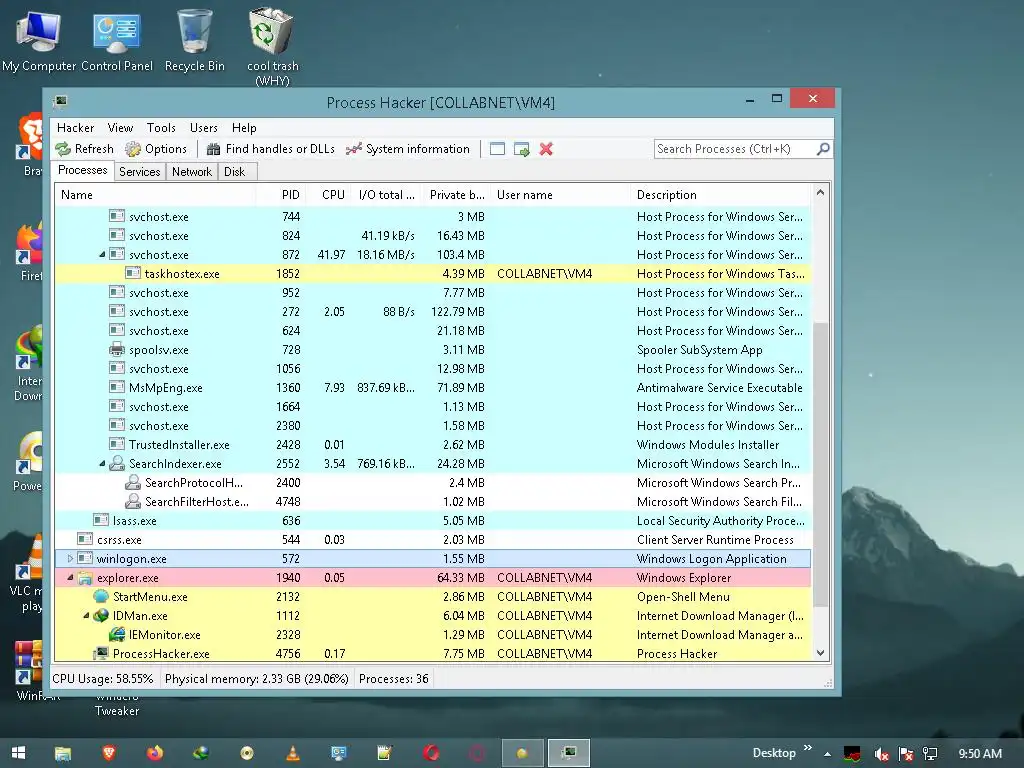
Task: Click the scrollbar down arrow
Action: (821, 653)
